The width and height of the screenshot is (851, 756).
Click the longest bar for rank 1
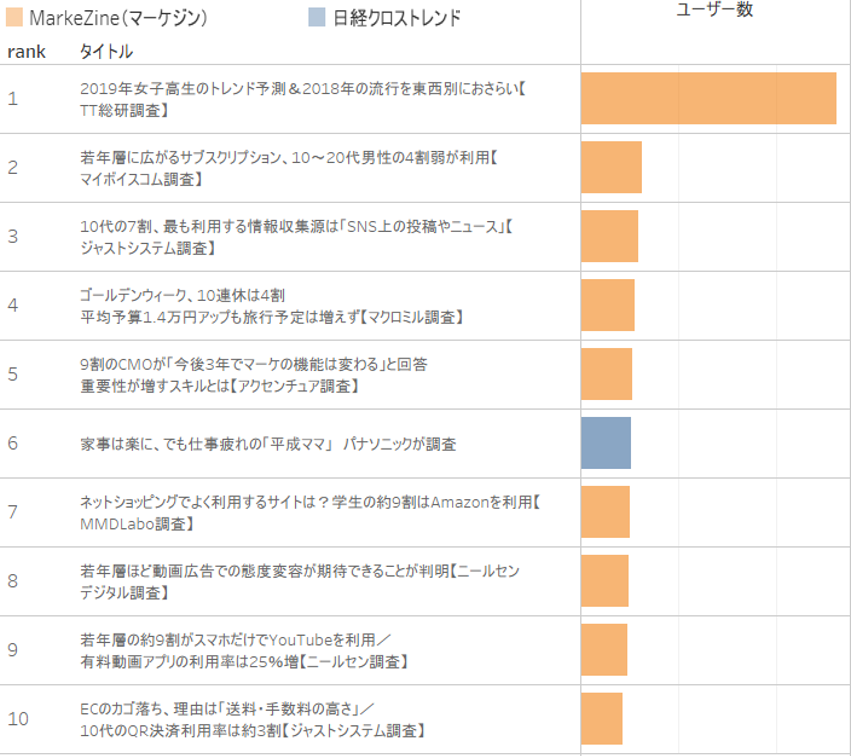point(708,98)
